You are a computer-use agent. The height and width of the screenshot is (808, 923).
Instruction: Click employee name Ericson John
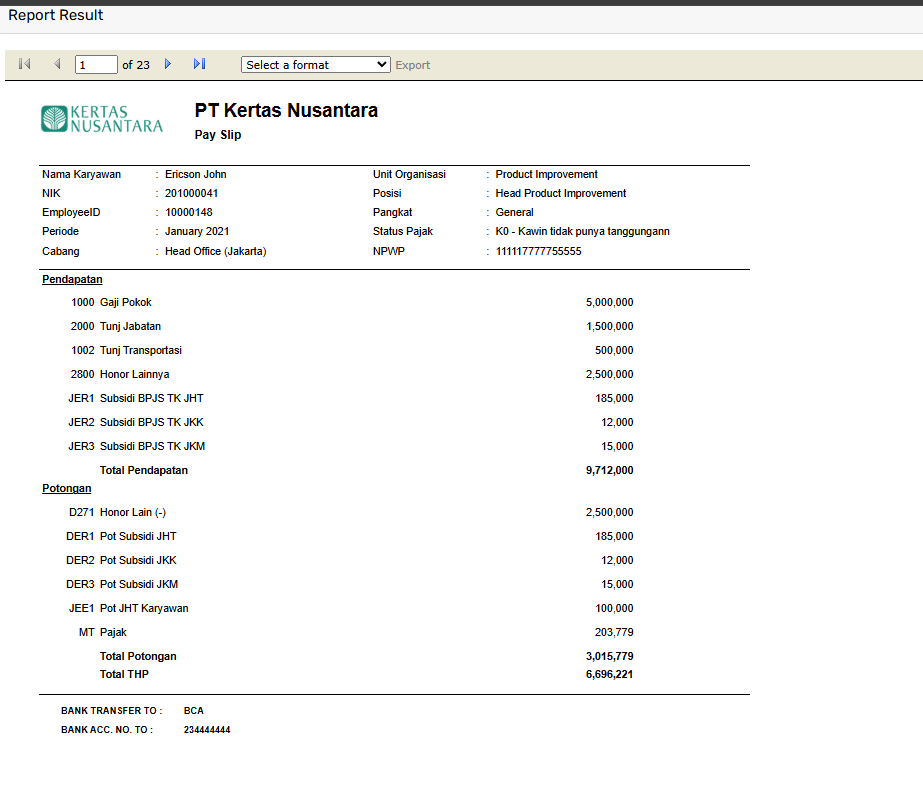click(x=196, y=174)
